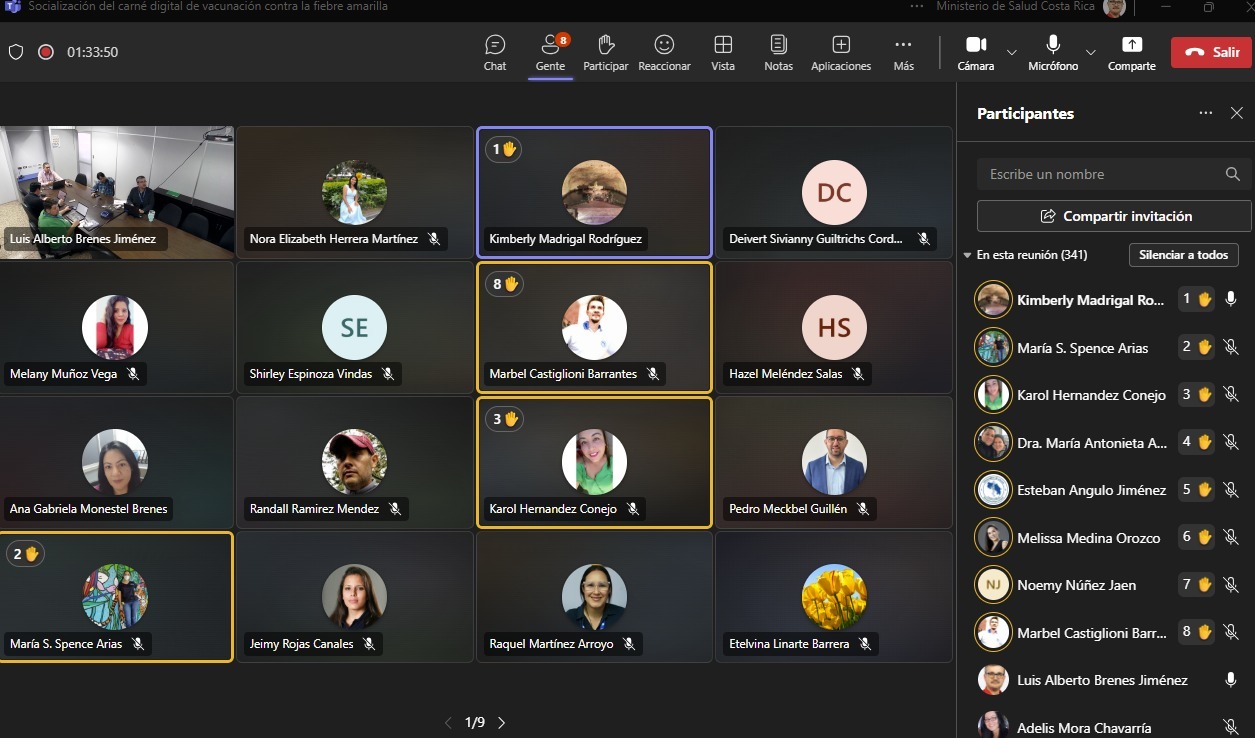Click Marbel Castiglioni mic in participants list
1255x738 pixels.
pyautogui.click(x=1231, y=632)
